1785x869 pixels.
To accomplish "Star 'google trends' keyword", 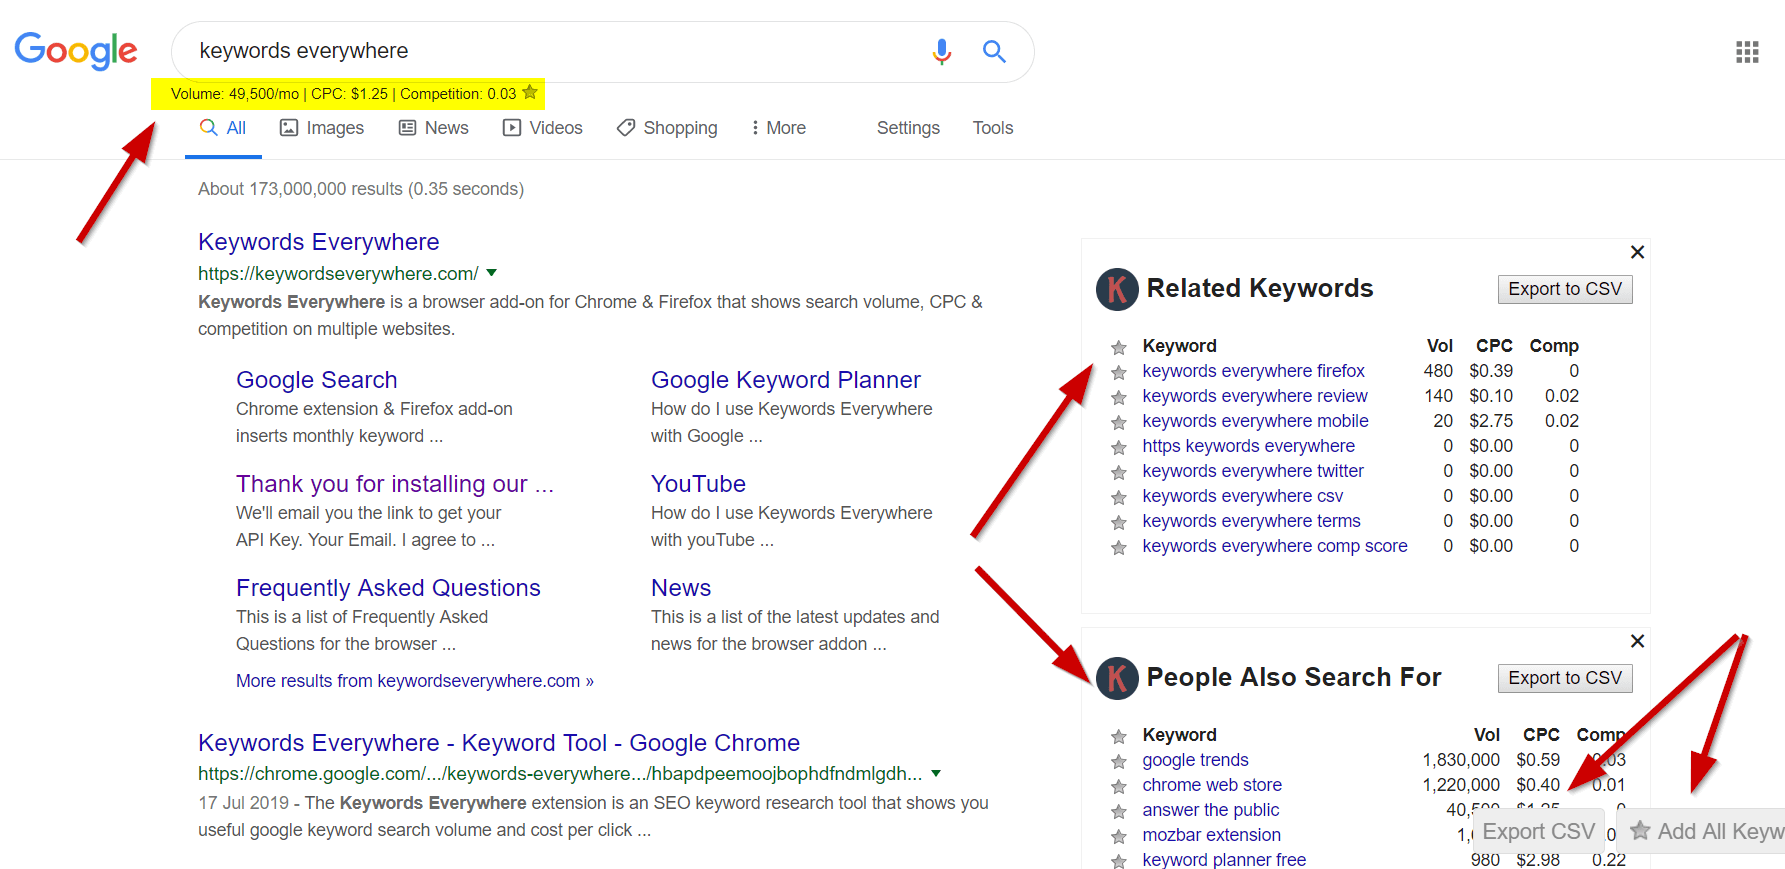I will pyautogui.click(x=1119, y=761).
